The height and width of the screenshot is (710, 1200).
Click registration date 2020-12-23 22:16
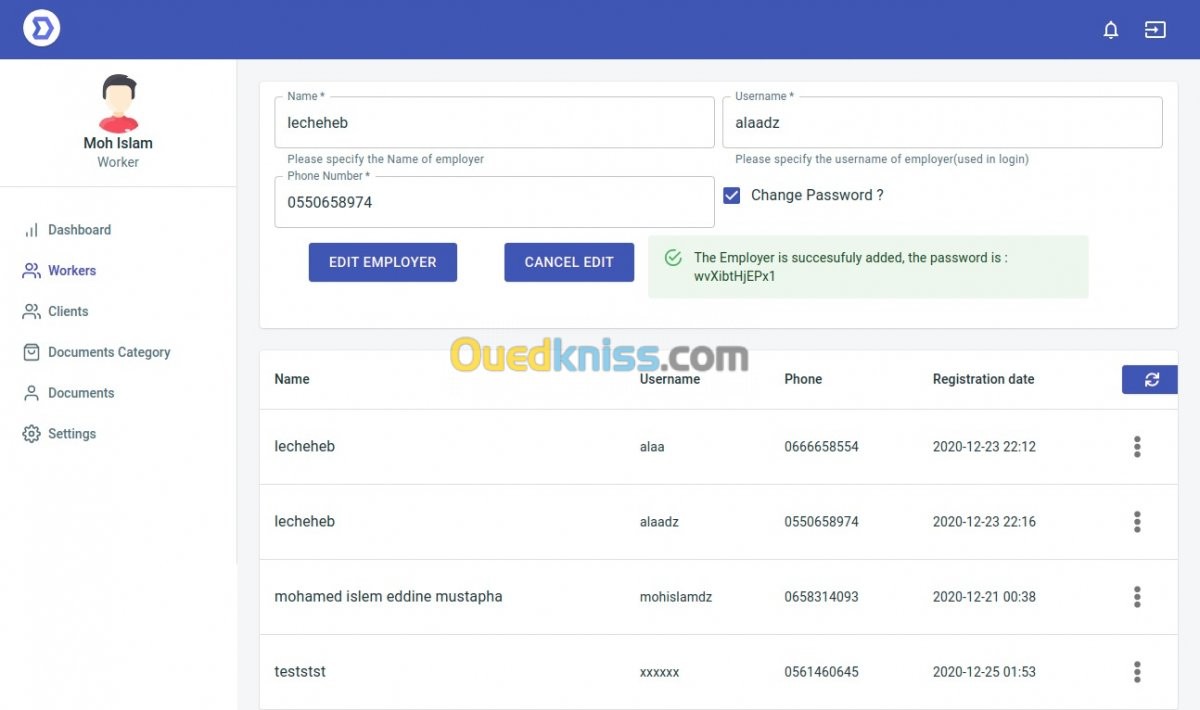pos(984,522)
